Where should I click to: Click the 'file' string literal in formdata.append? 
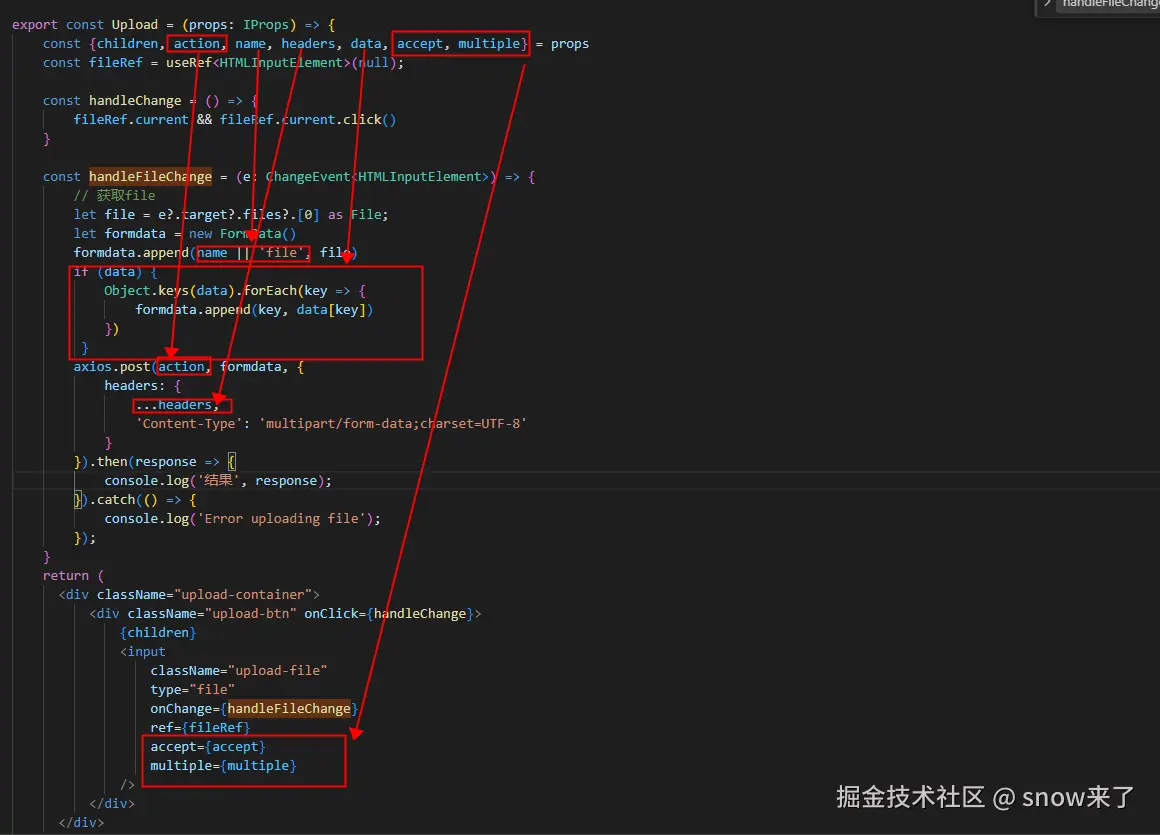(281, 253)
